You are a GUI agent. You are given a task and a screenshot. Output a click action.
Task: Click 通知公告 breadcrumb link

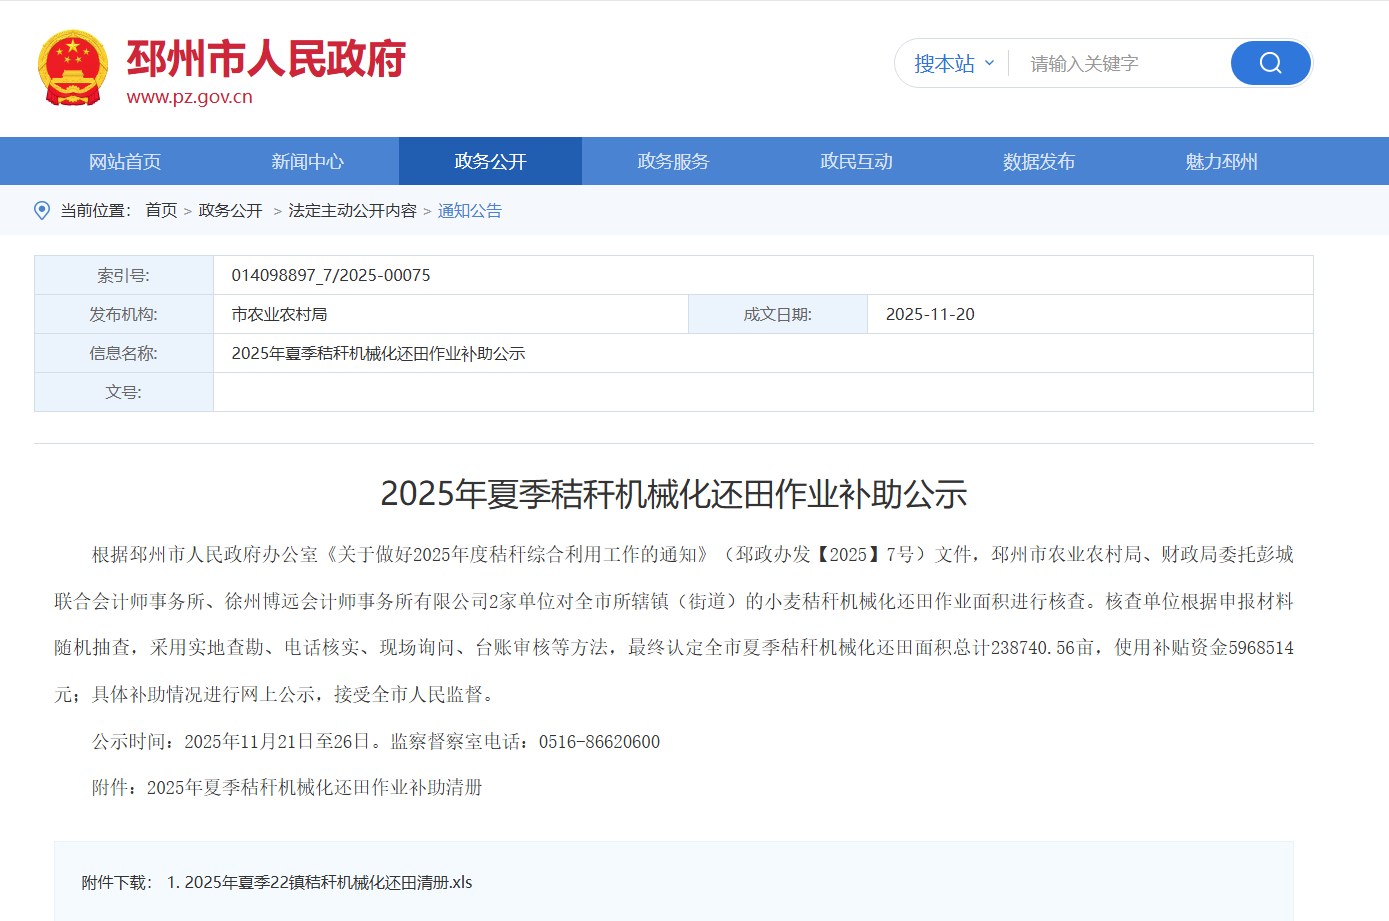click(x=470, y=211)
